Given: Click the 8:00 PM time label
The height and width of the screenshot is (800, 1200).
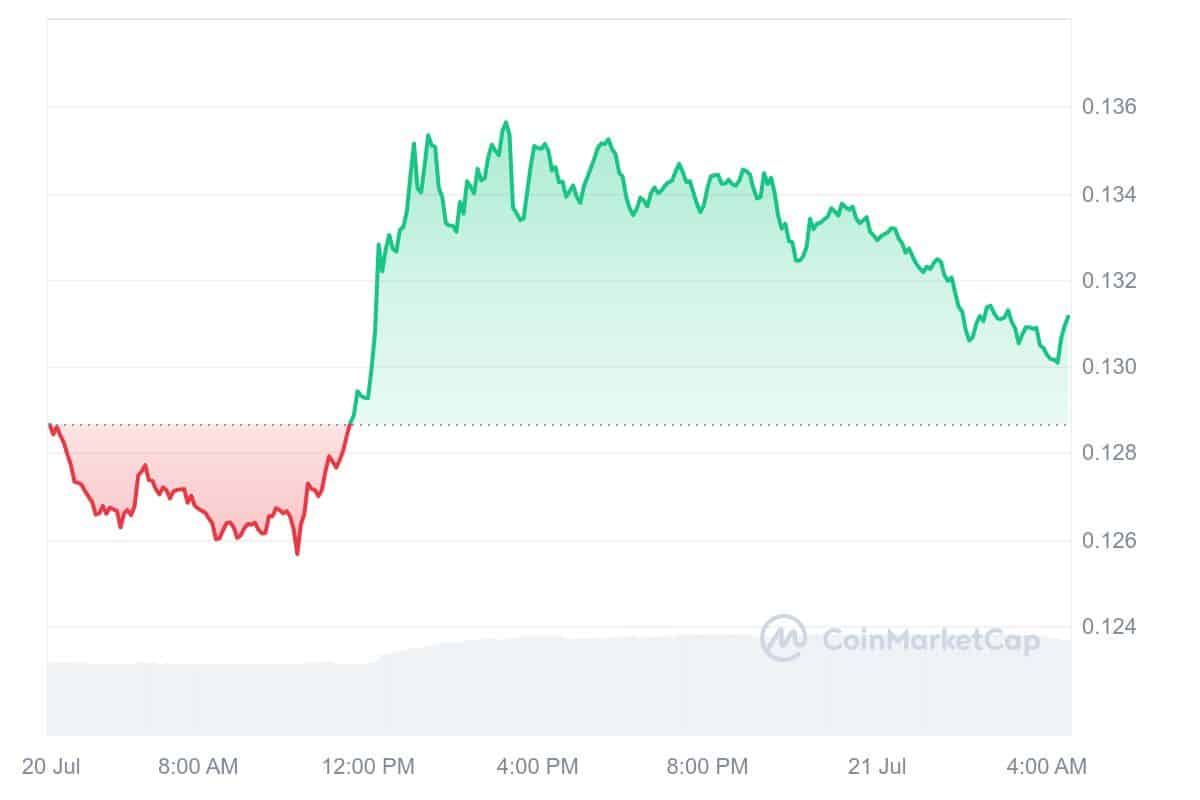Looking at the screenshot, I should (706, 767).
